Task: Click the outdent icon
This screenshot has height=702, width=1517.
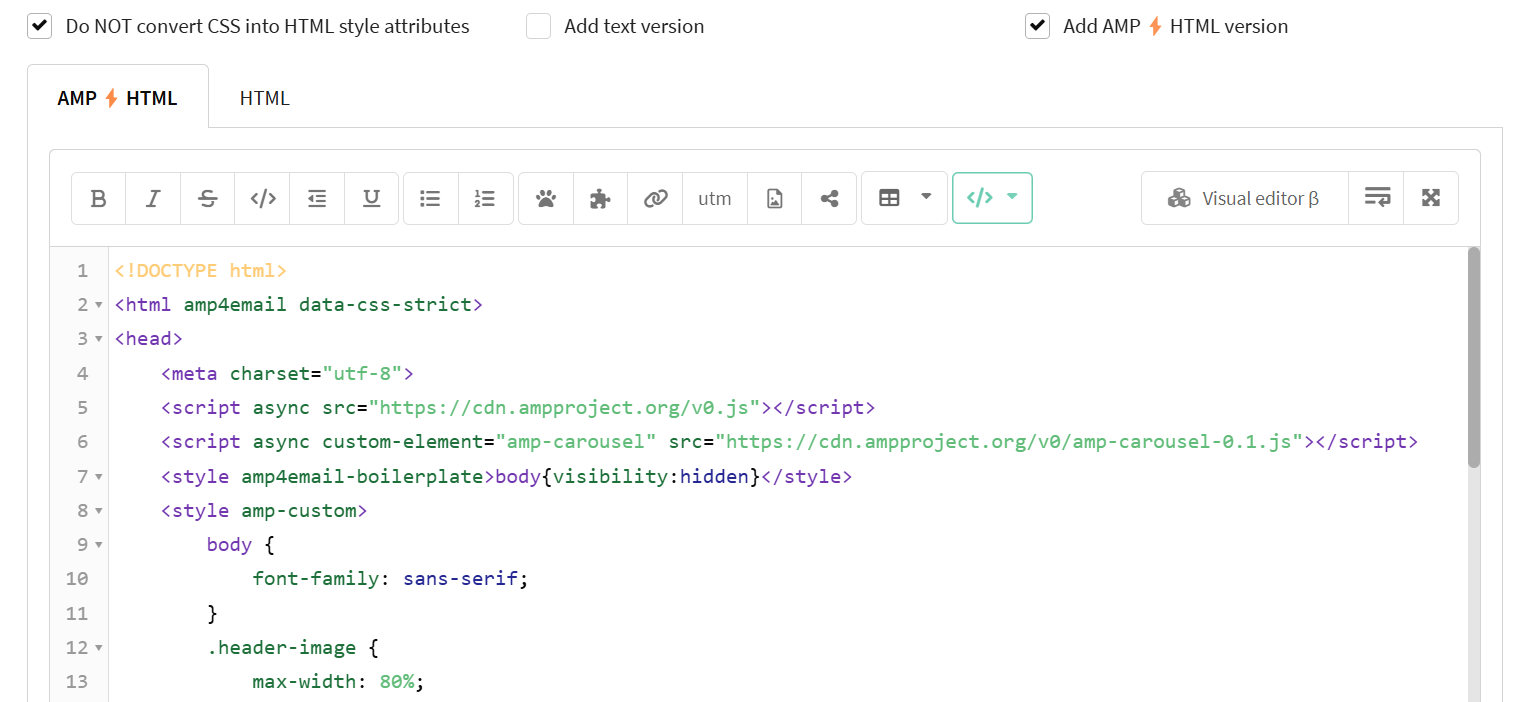Action: 317,198
